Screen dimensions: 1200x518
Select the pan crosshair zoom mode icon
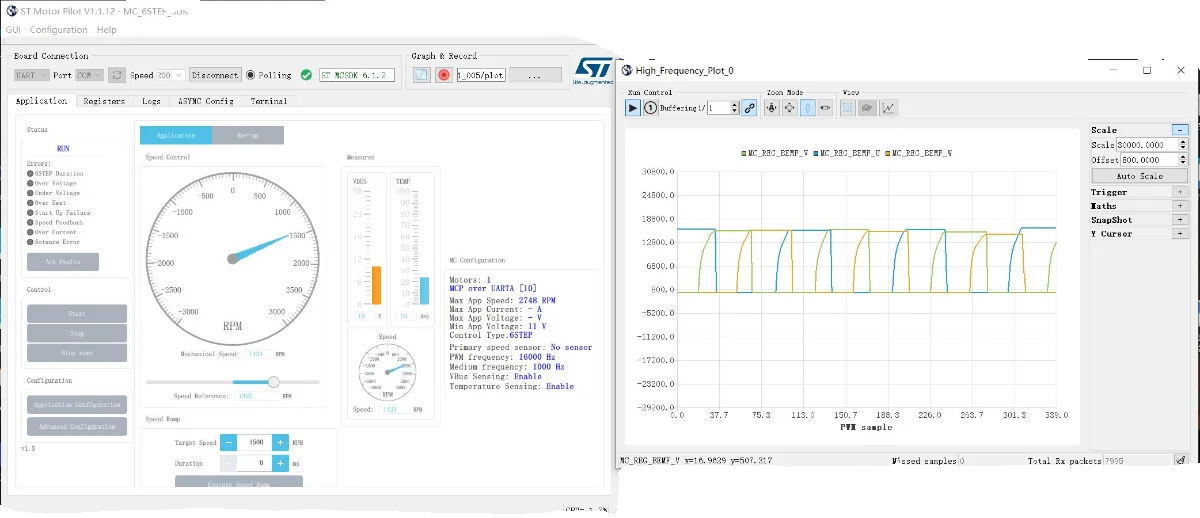(x=790, y=108)
